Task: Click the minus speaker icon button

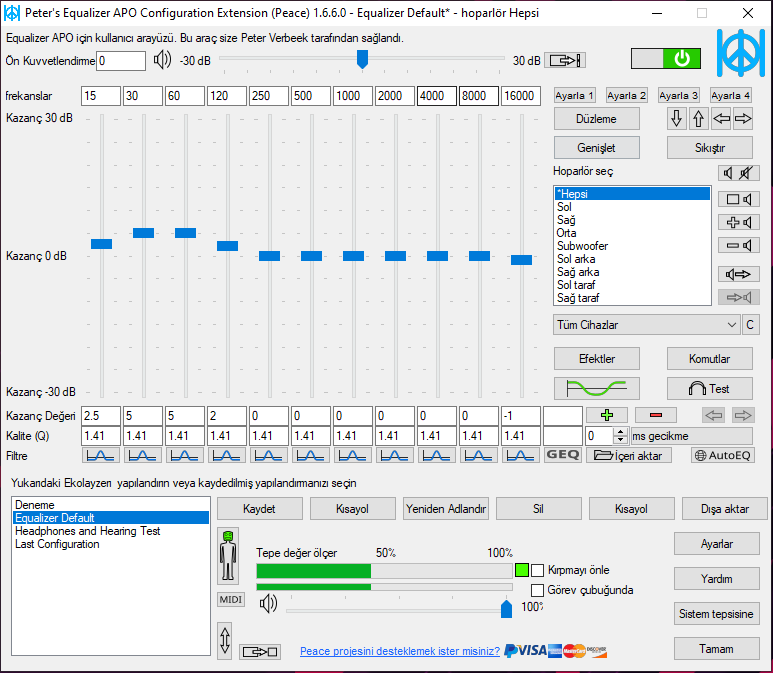Action: pos(738,245)
